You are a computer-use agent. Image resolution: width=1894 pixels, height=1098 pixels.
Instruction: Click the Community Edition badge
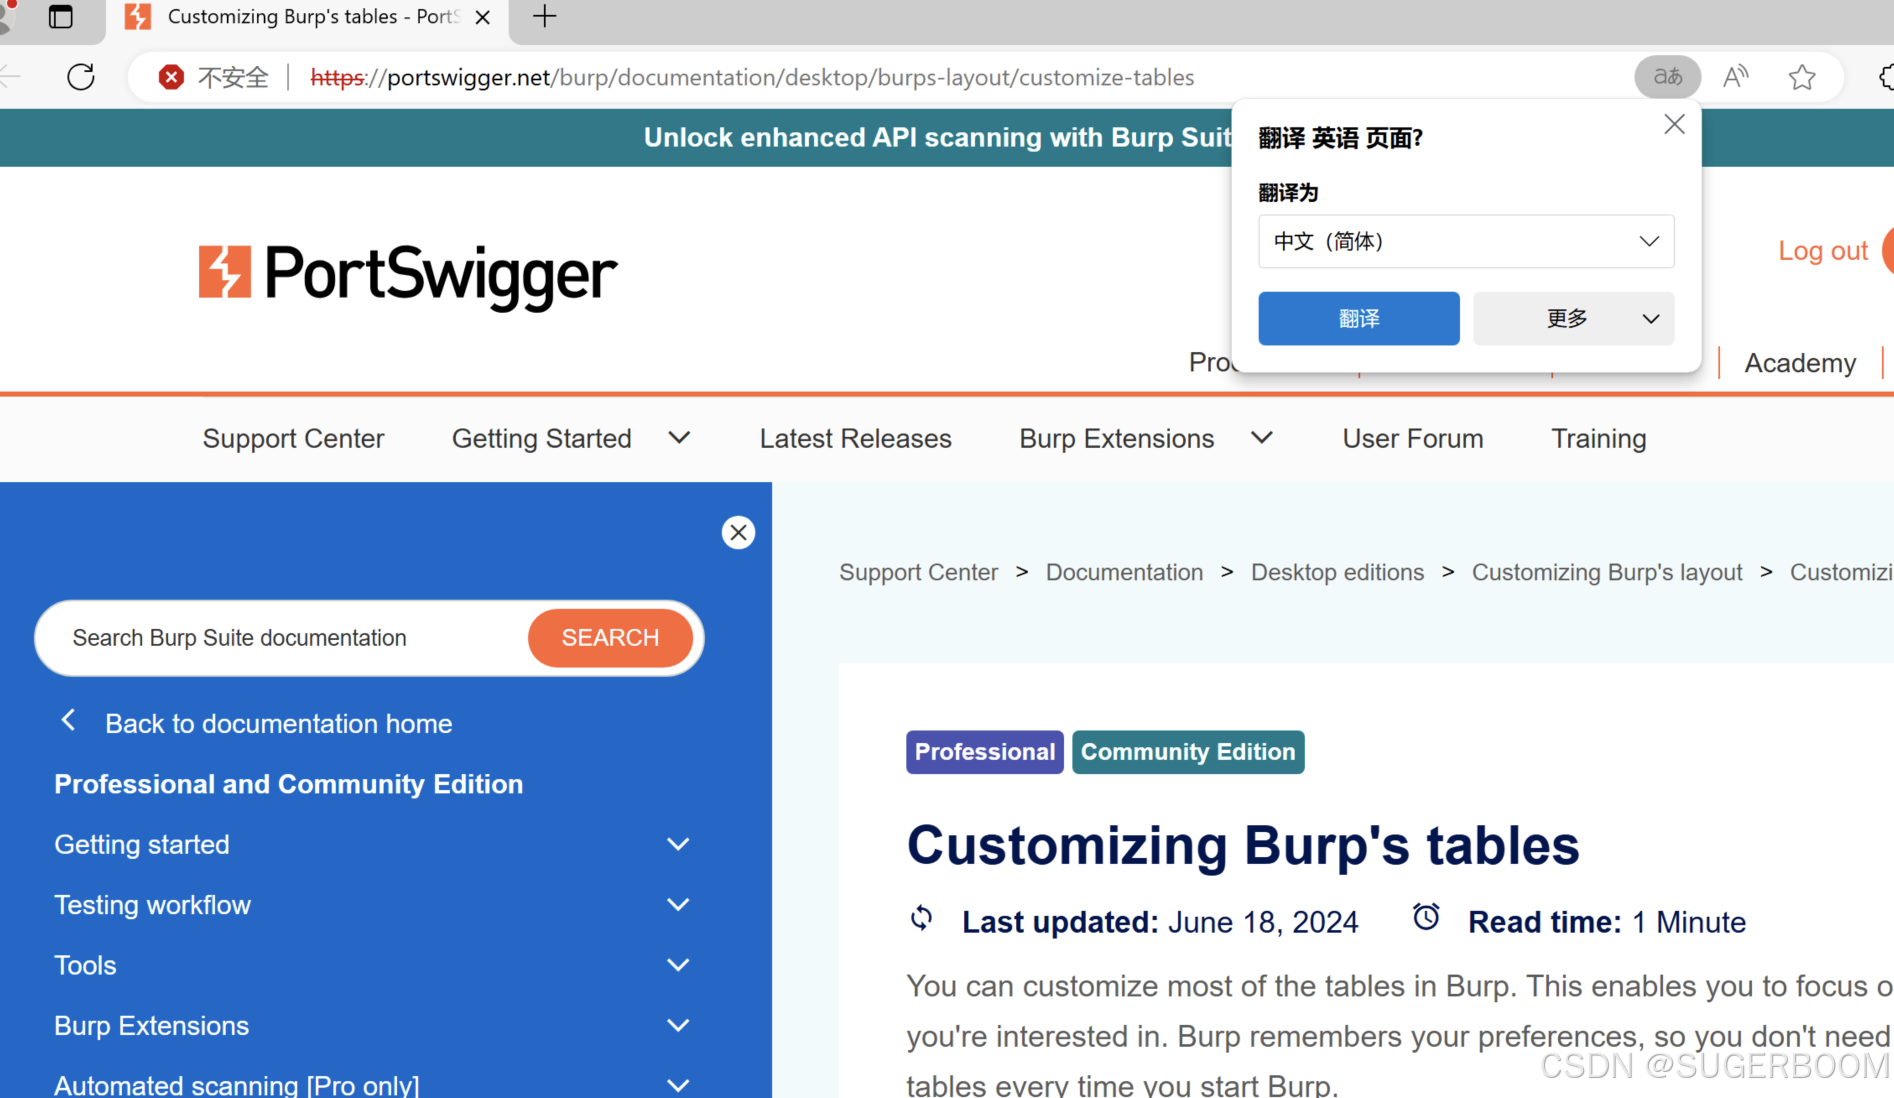(1188, 752)
